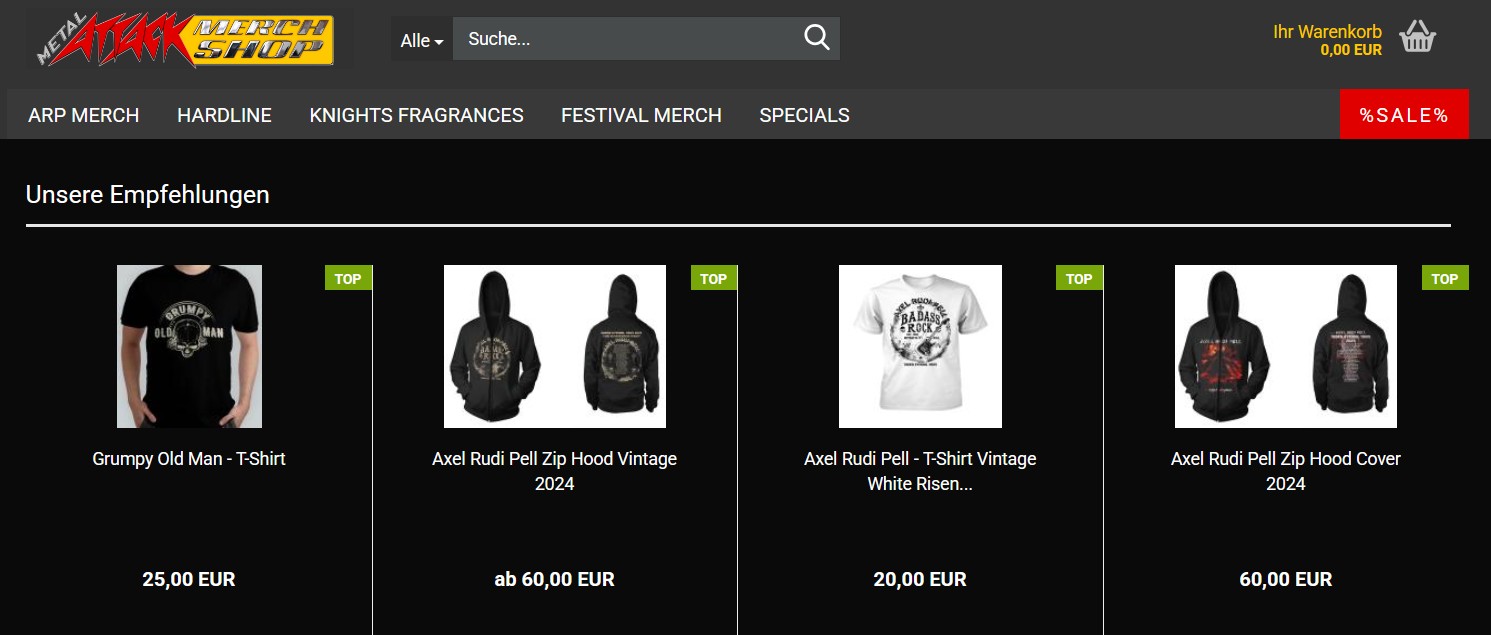The height and width of the screenshot is (635, 1491).
Task: Open the shopping basket icon
Action: [x=1417, y=38]
